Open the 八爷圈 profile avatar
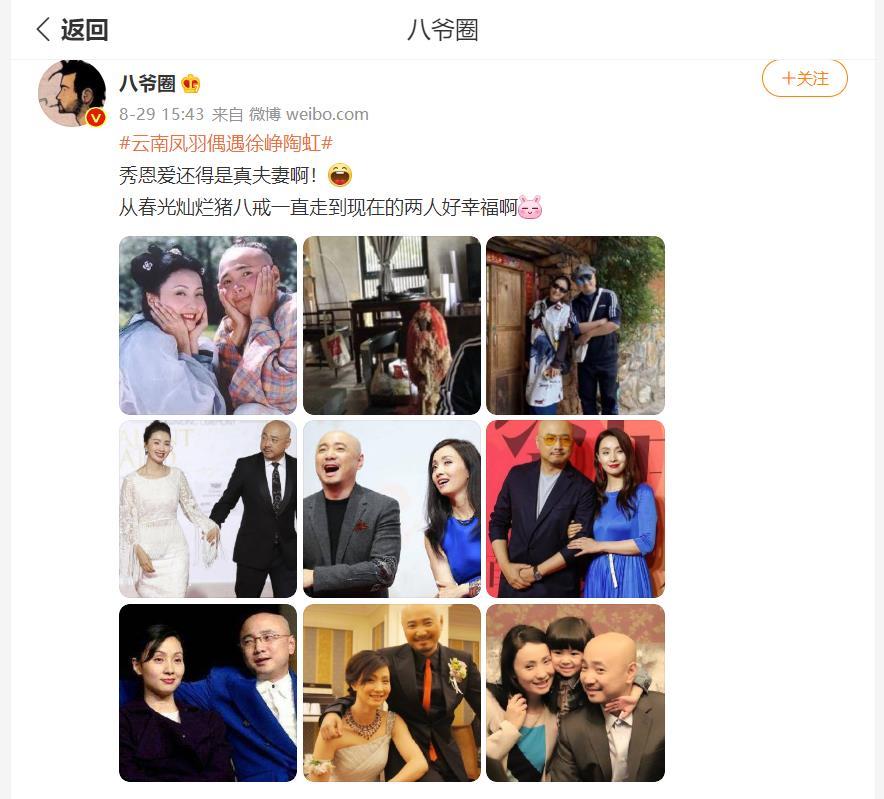884x799 pixels. pos(72,93)
